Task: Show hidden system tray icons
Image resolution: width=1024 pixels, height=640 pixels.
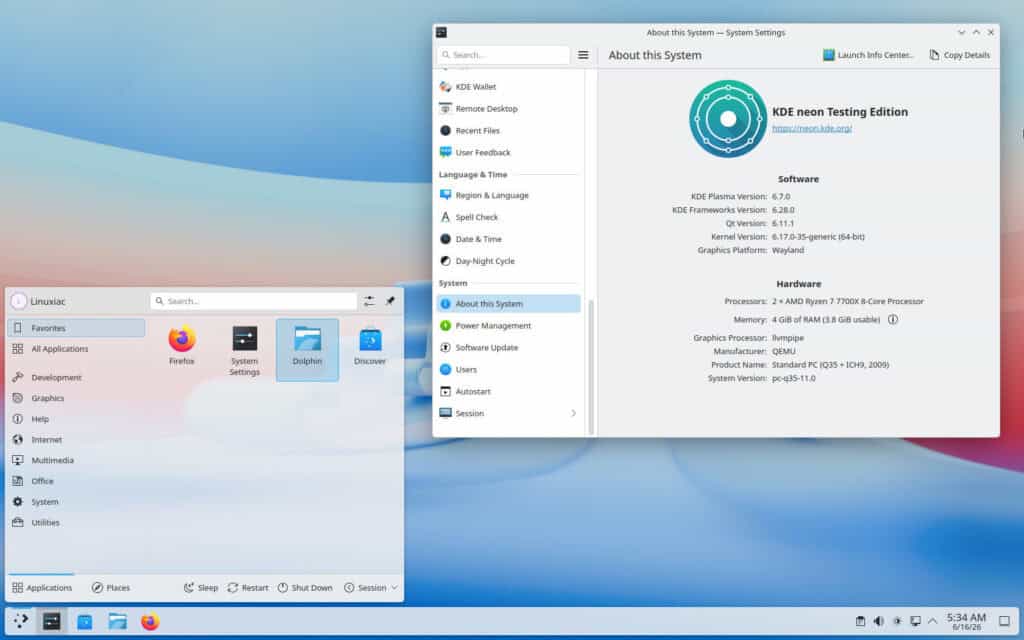Action: pyautogui.click(x=933, y=621)
